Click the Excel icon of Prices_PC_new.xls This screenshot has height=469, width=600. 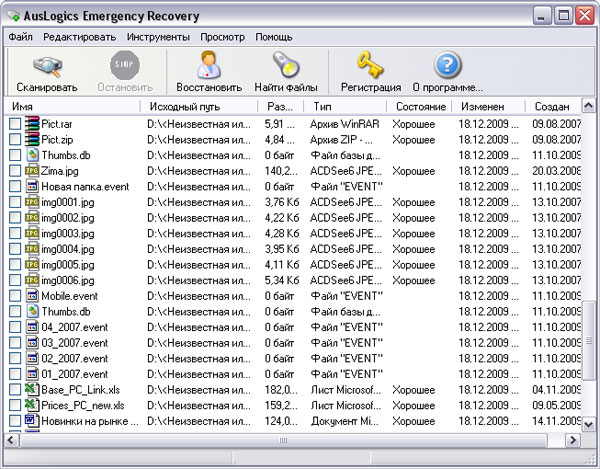point(32,405)
